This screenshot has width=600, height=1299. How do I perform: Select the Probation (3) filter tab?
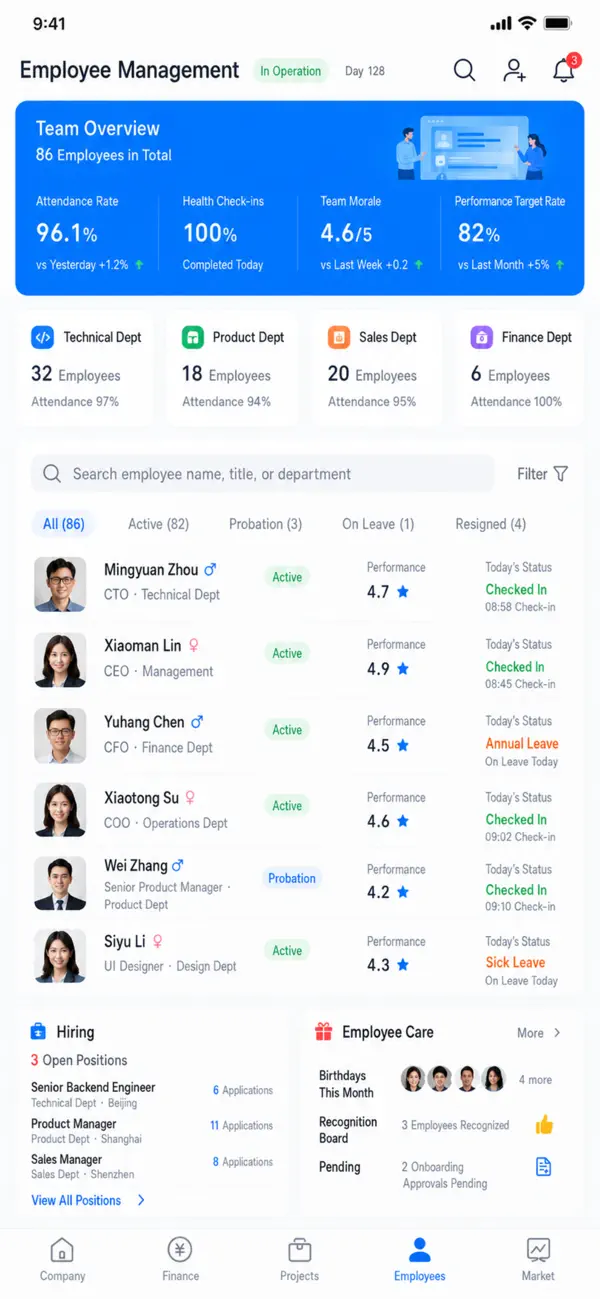265,524
